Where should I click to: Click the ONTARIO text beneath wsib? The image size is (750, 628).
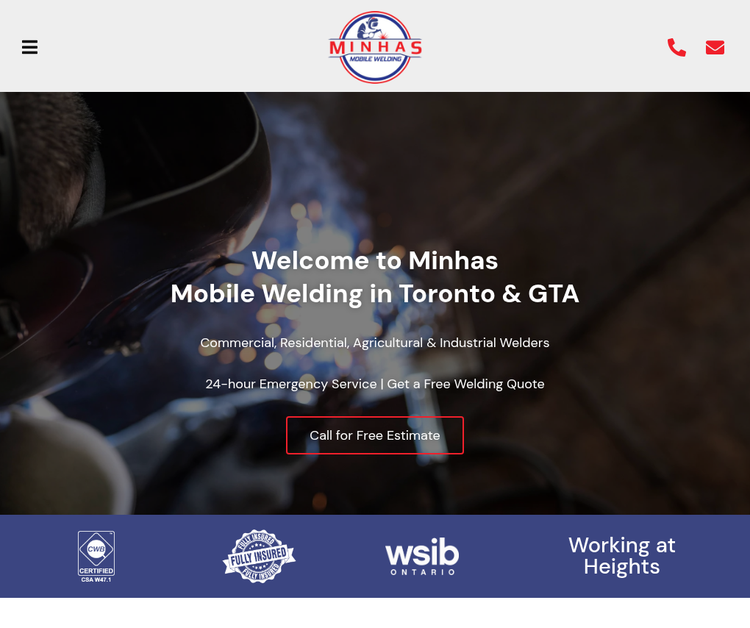pyautogui.click(x=422, y=572)
